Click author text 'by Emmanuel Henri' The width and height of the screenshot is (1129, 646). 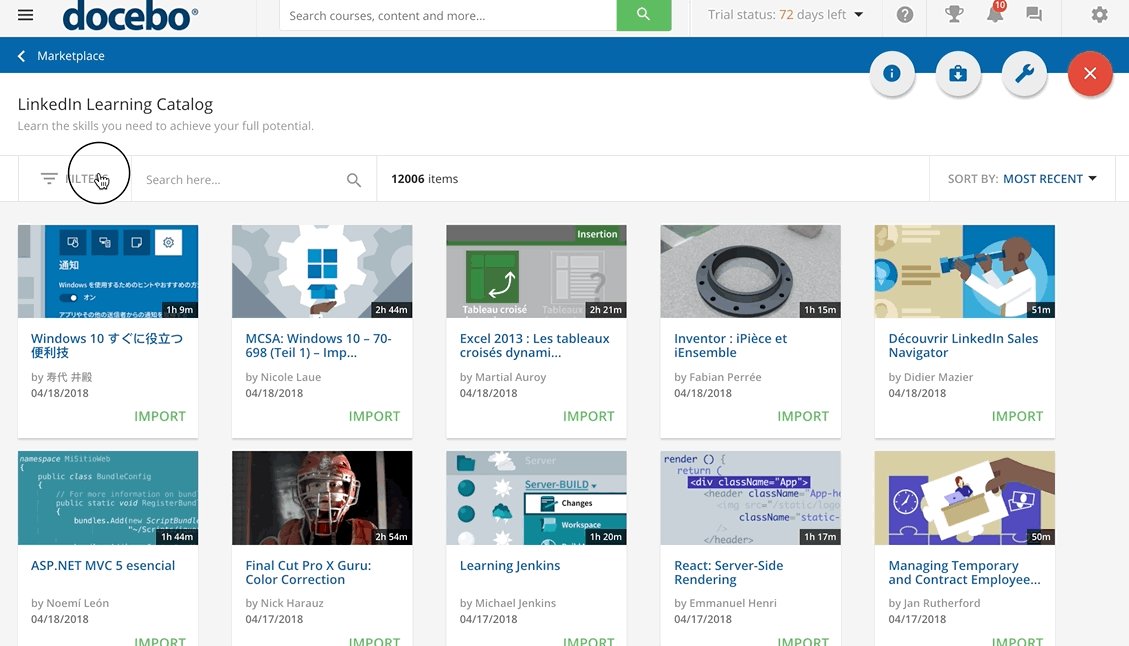point(725,603)
